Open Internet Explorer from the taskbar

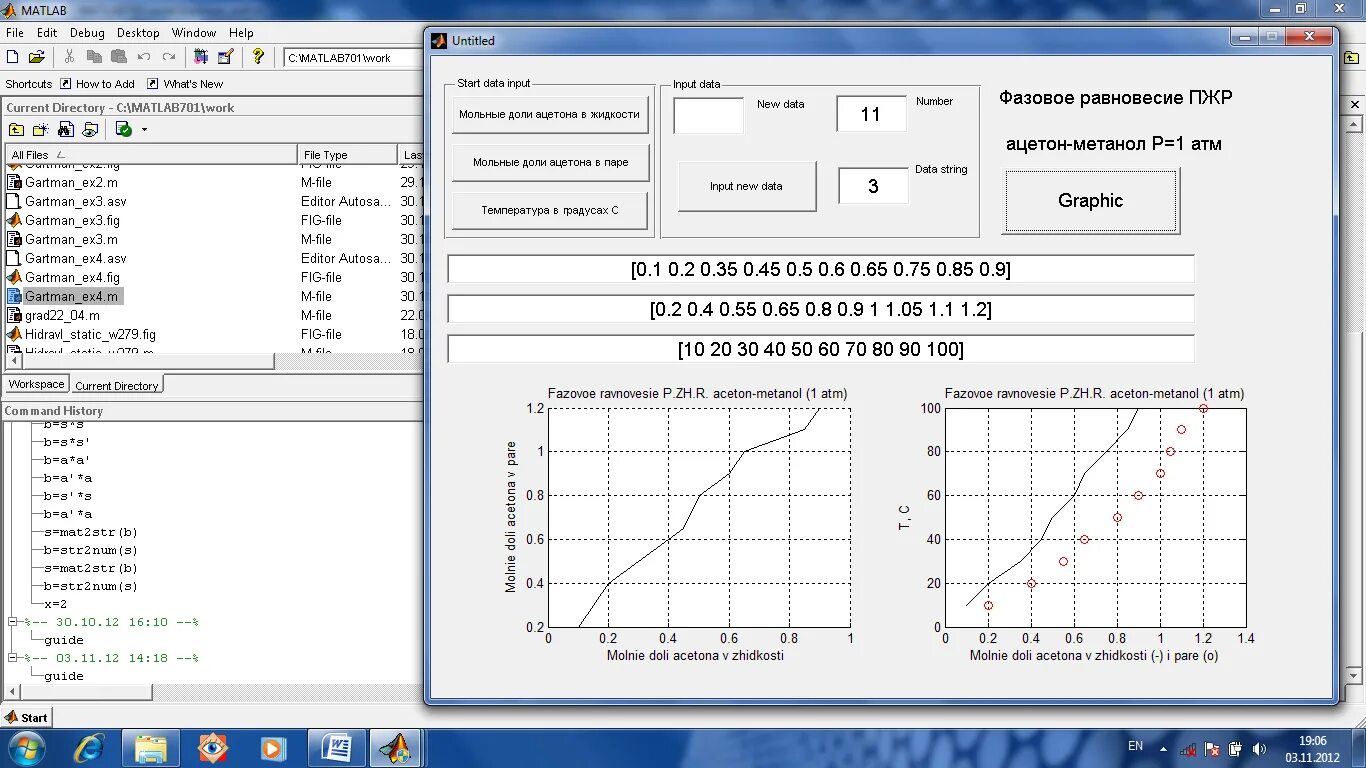click(x=89, y=747)
